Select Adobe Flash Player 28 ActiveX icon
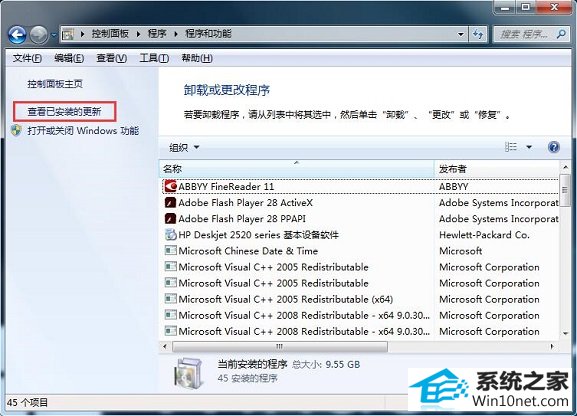Image resolution: width=577 pixels, height=416 pixels. (x=170, y=202)
